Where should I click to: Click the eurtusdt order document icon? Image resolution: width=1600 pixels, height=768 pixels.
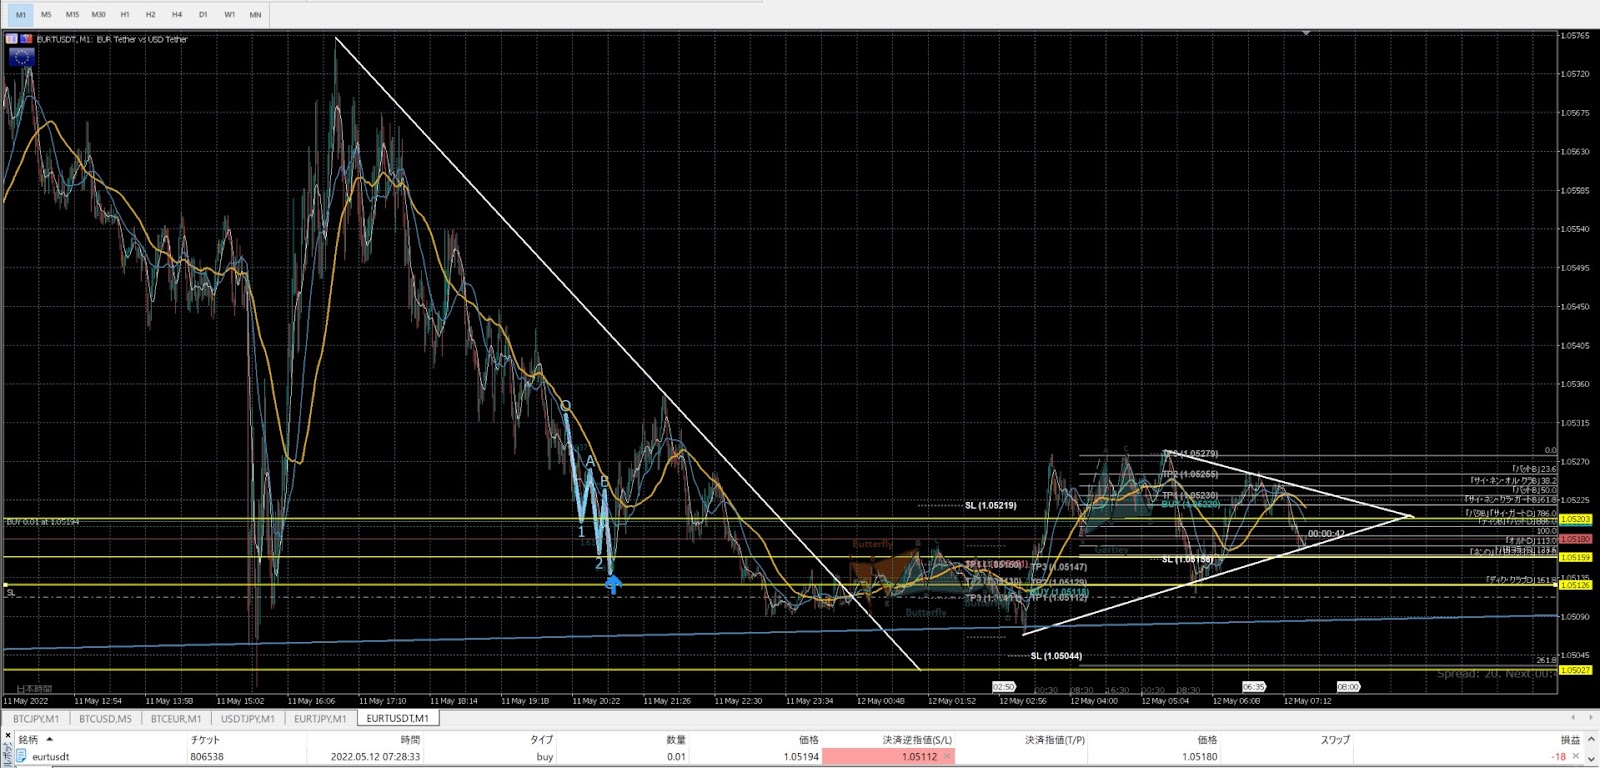pyautogui.click(x=21, y=757)
